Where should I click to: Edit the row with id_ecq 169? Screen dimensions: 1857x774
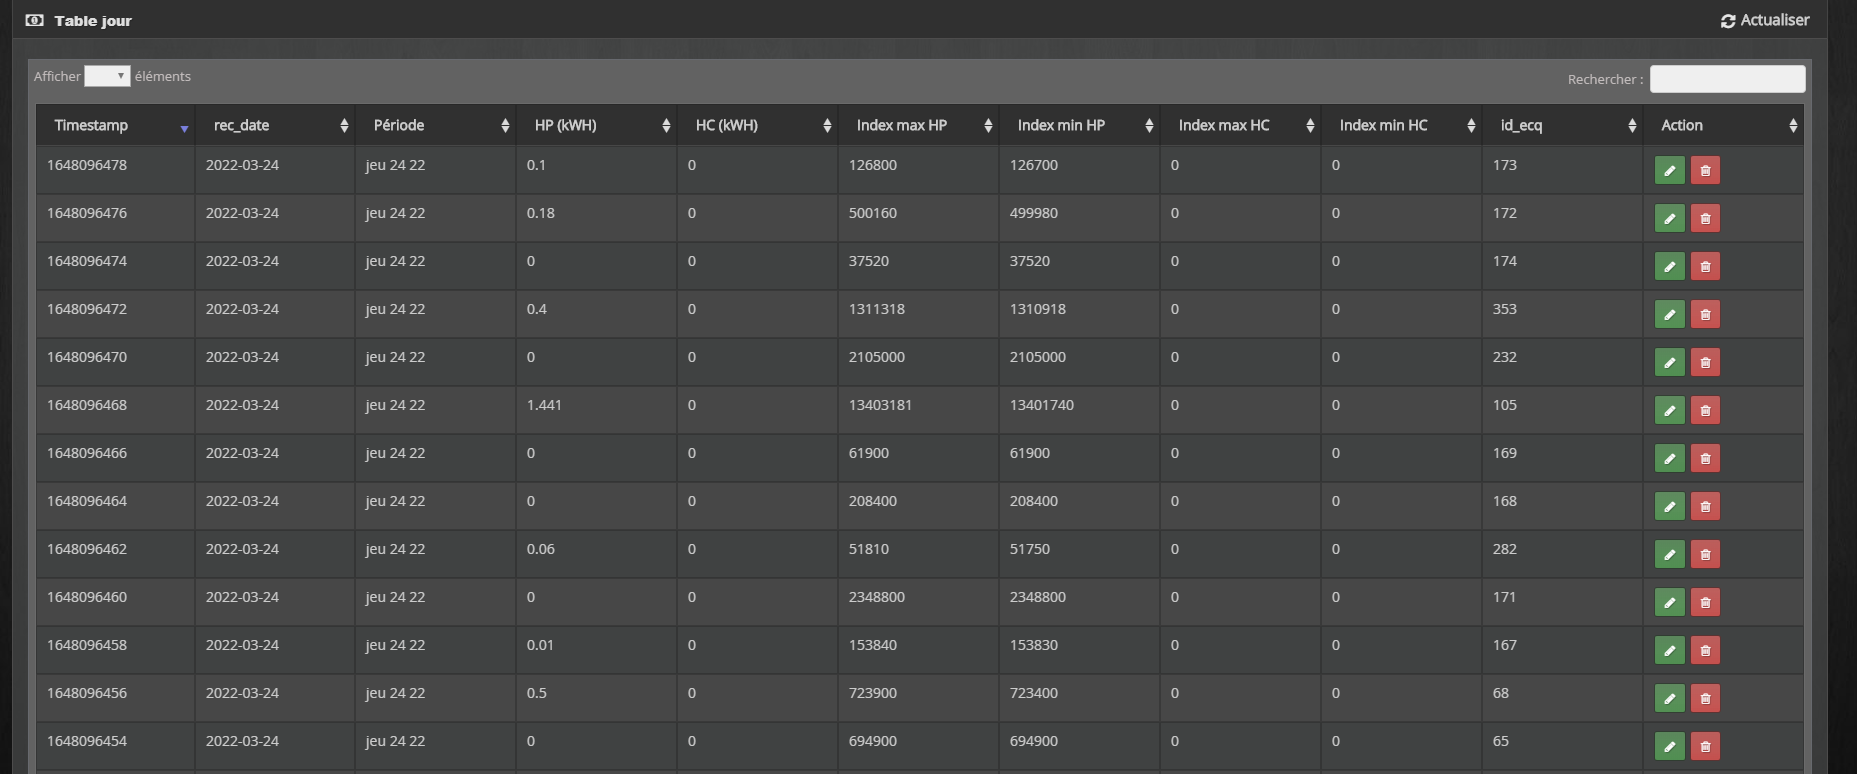[x=1670, y=458]
